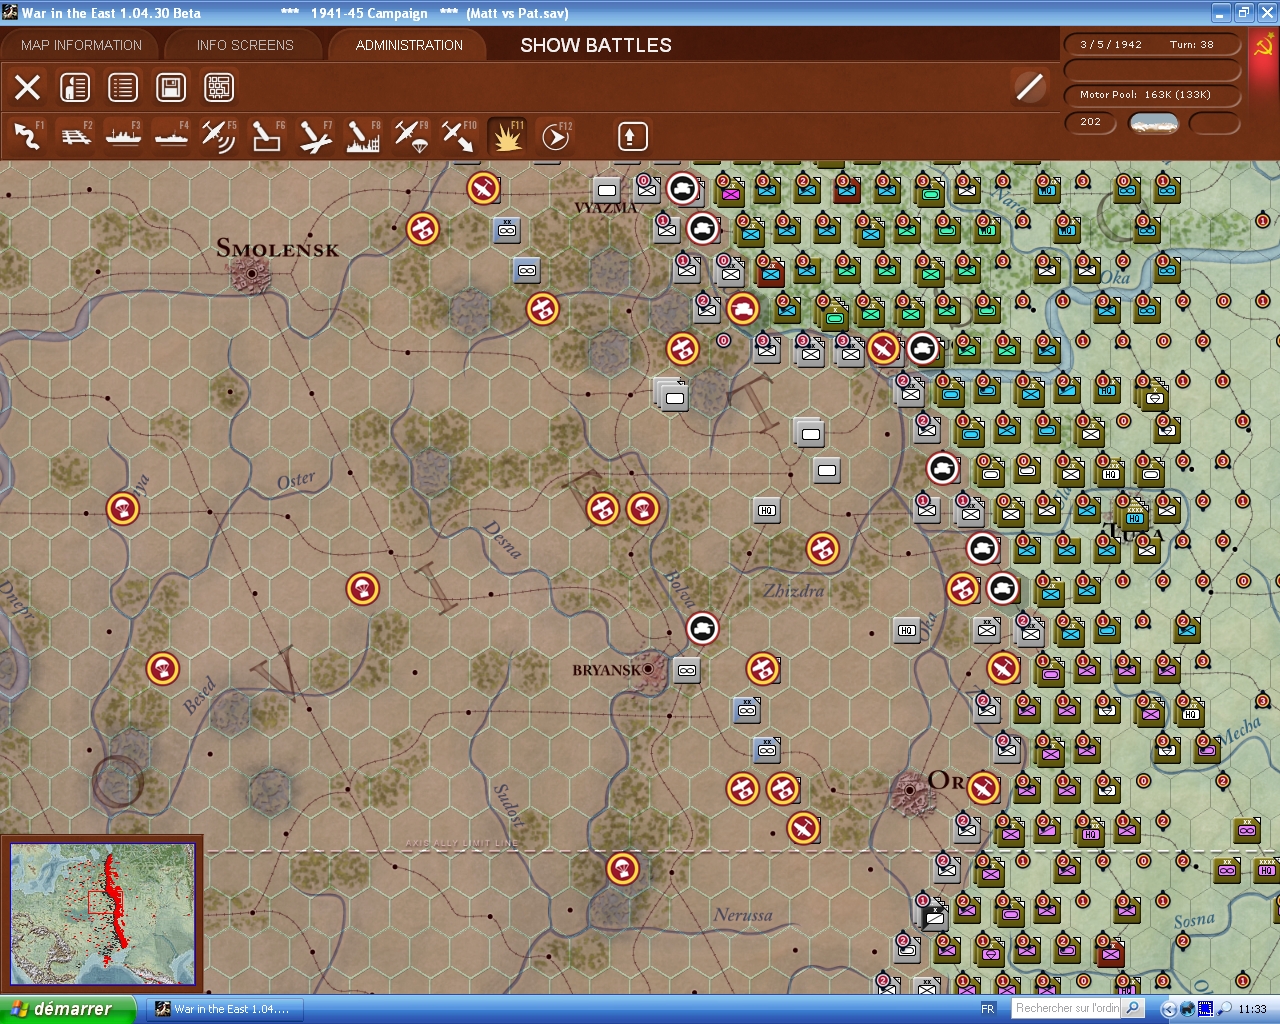Viewport: 1280px width, 1024px height.
Task: Click the 11:33 taskbar clock
Action: pos(1252,1009)
